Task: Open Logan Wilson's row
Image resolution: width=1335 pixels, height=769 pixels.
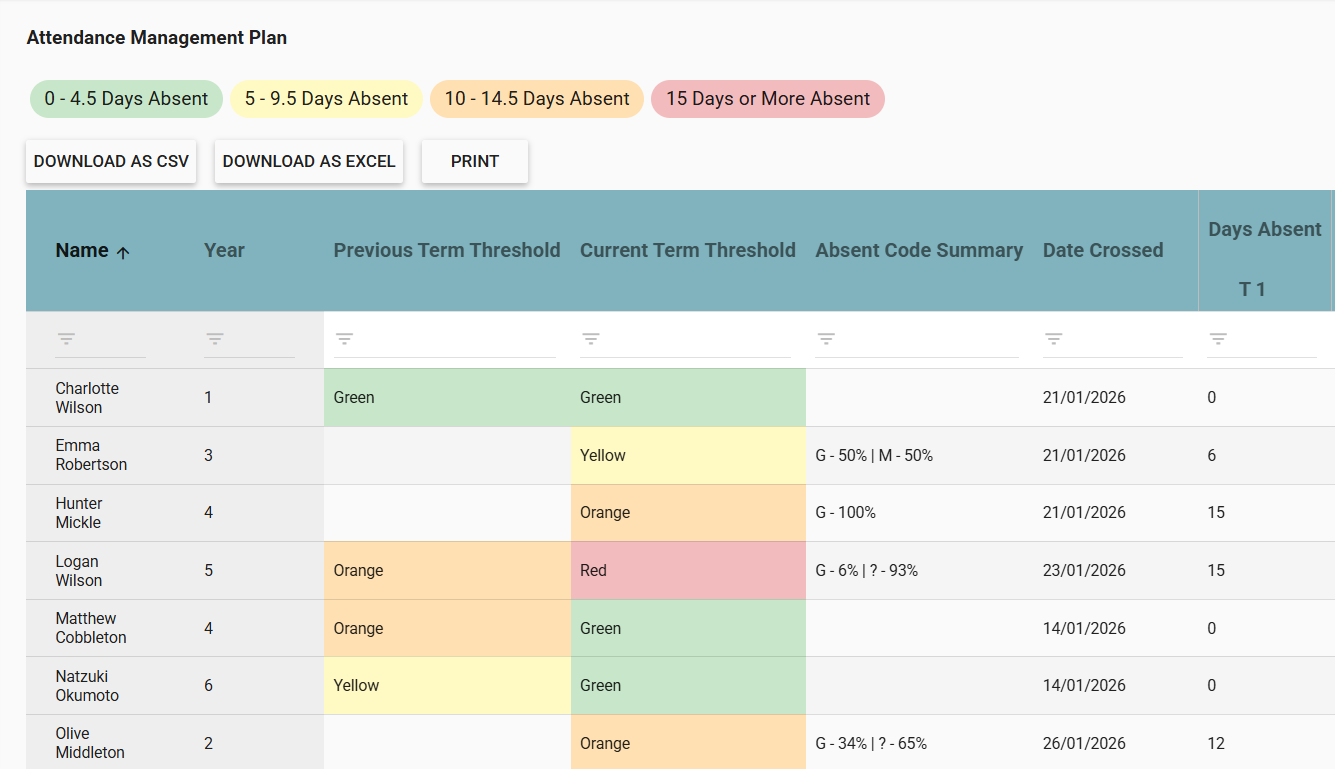Action: 78,571
